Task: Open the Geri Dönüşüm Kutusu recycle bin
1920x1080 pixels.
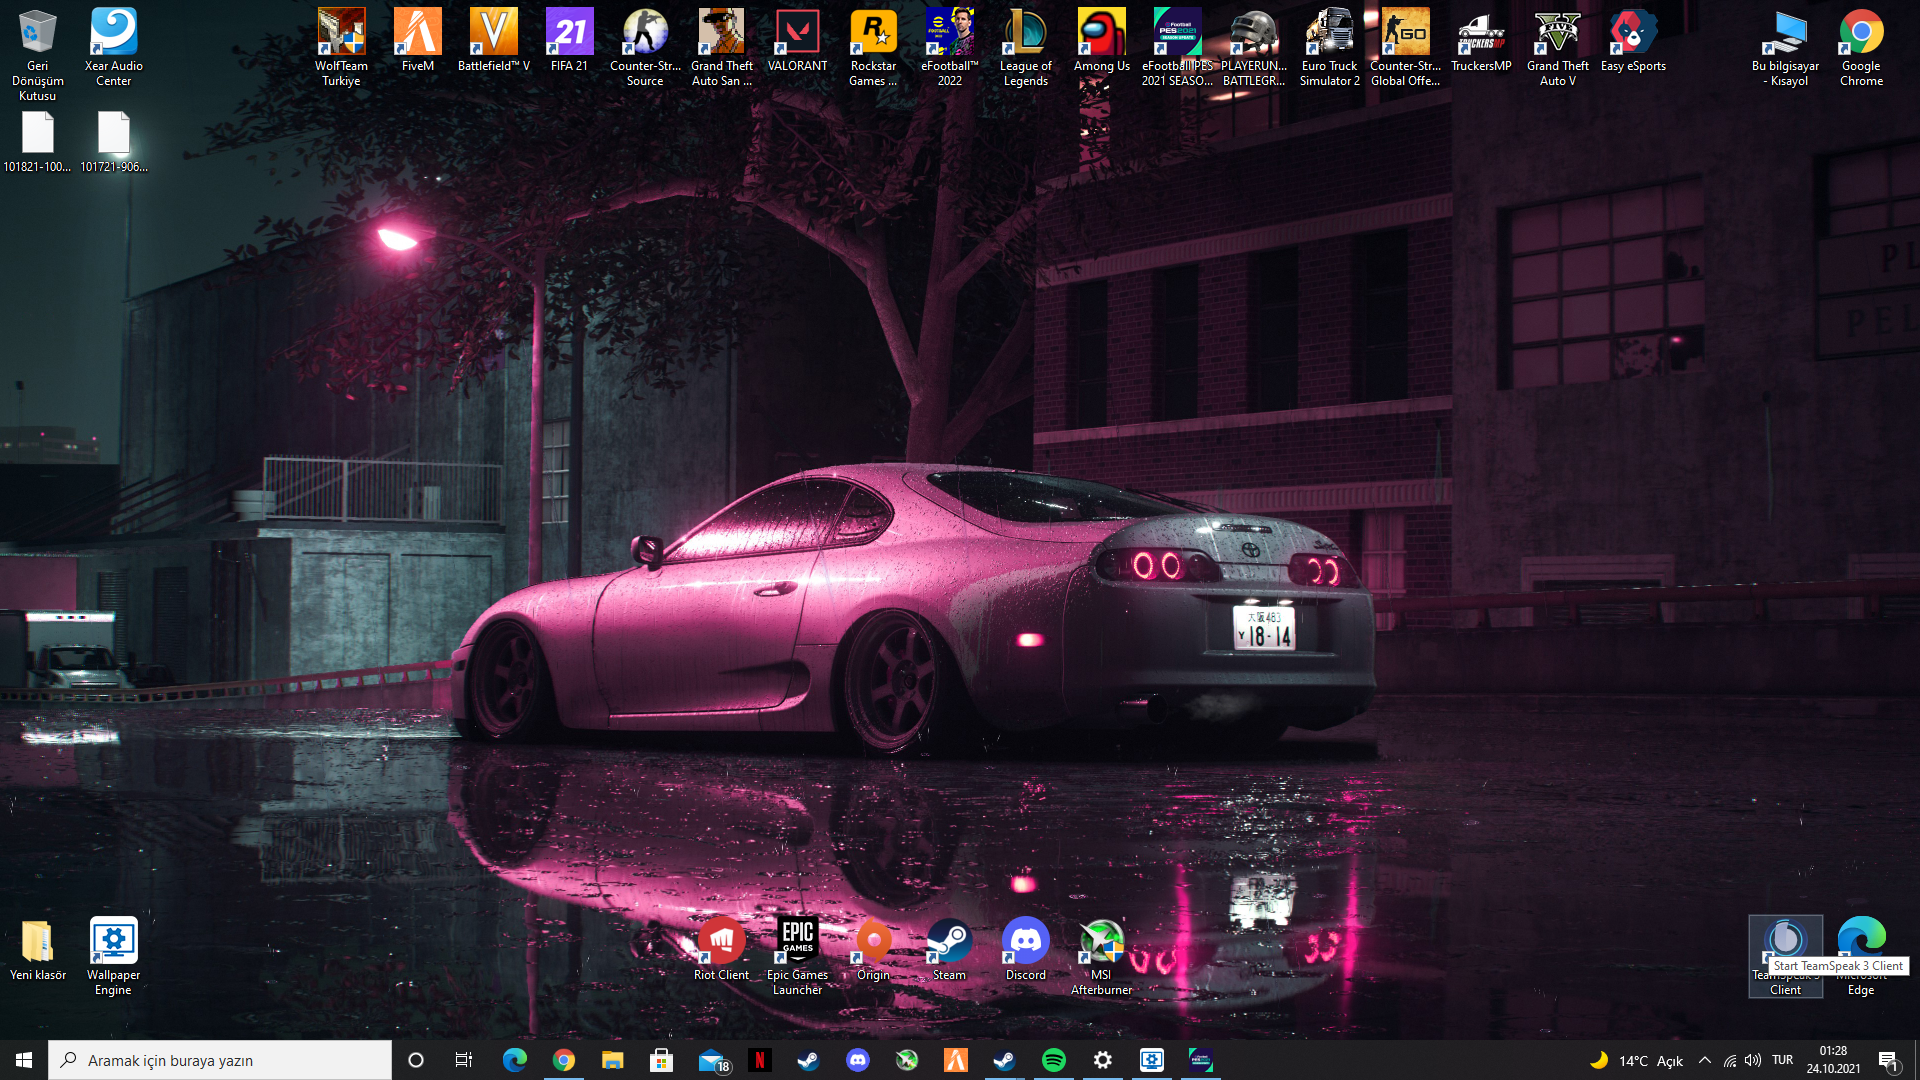Action: pyautogui.click(x=37, y=54)
